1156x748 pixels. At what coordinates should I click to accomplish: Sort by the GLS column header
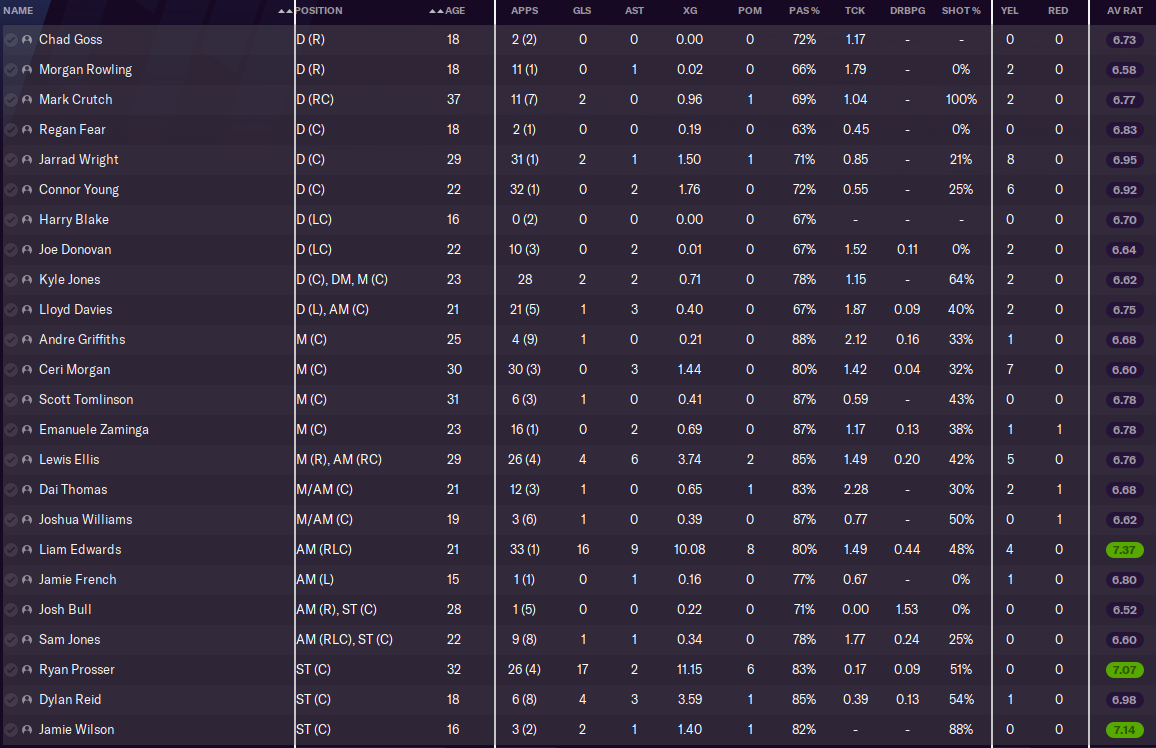pyautogui.click(x=582, y=11)
